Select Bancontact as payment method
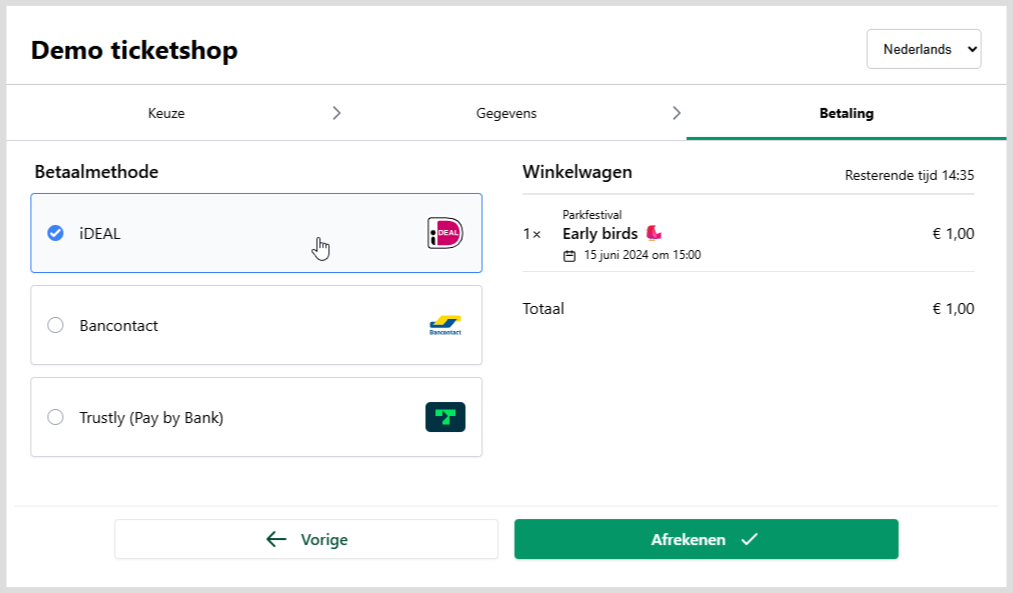 pyautogui.click(x=56, y=324)
